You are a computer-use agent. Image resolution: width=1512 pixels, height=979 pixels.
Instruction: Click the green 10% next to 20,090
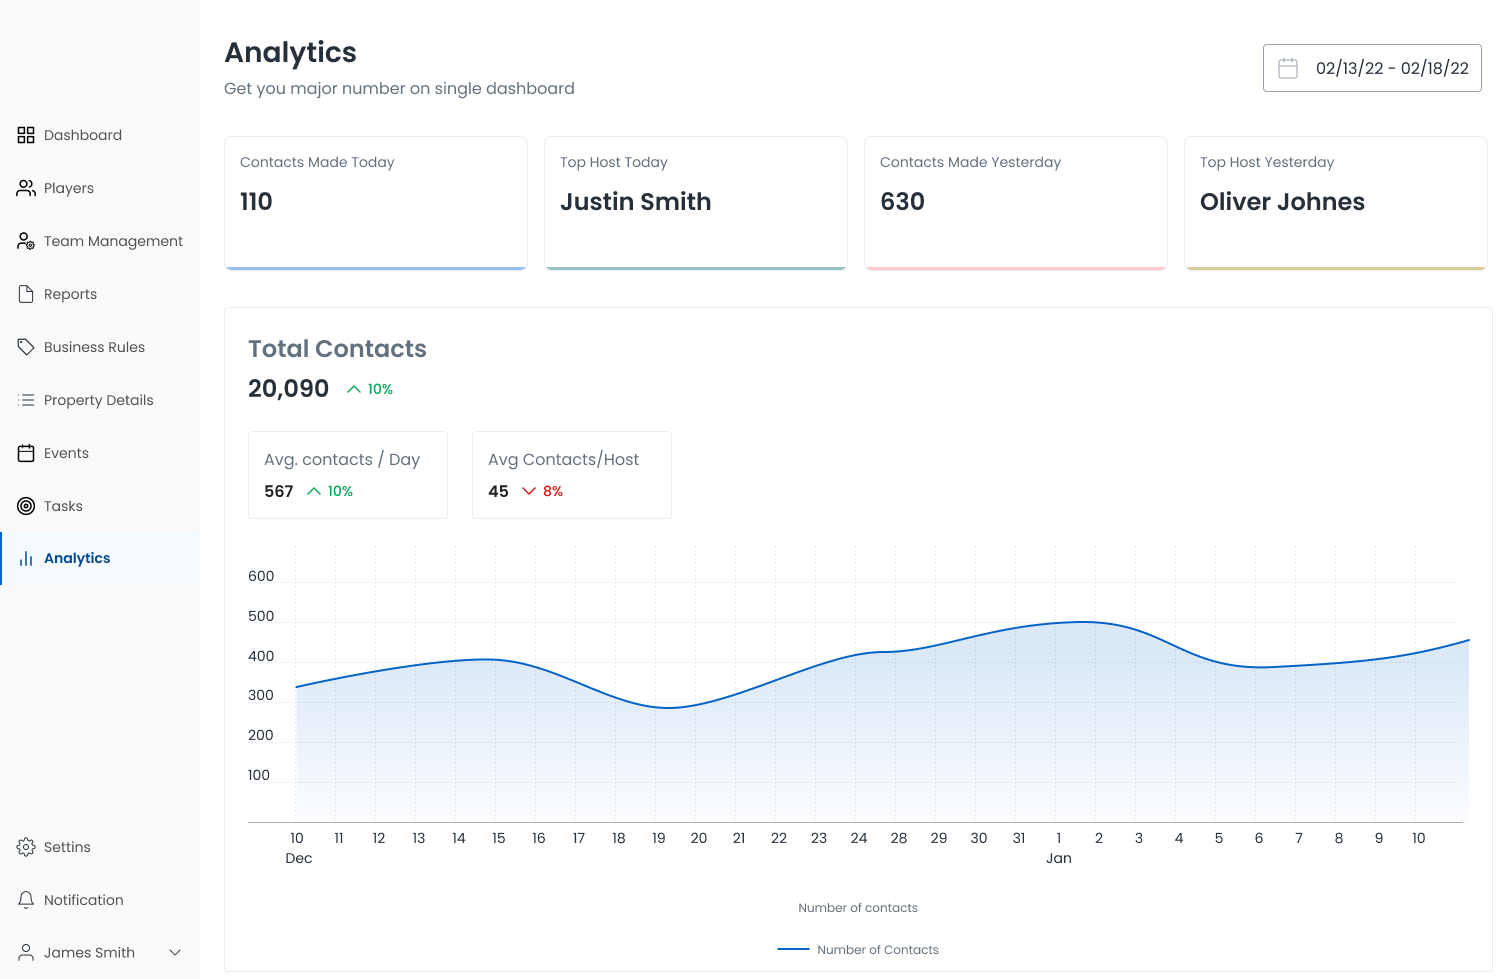(380, 389)
